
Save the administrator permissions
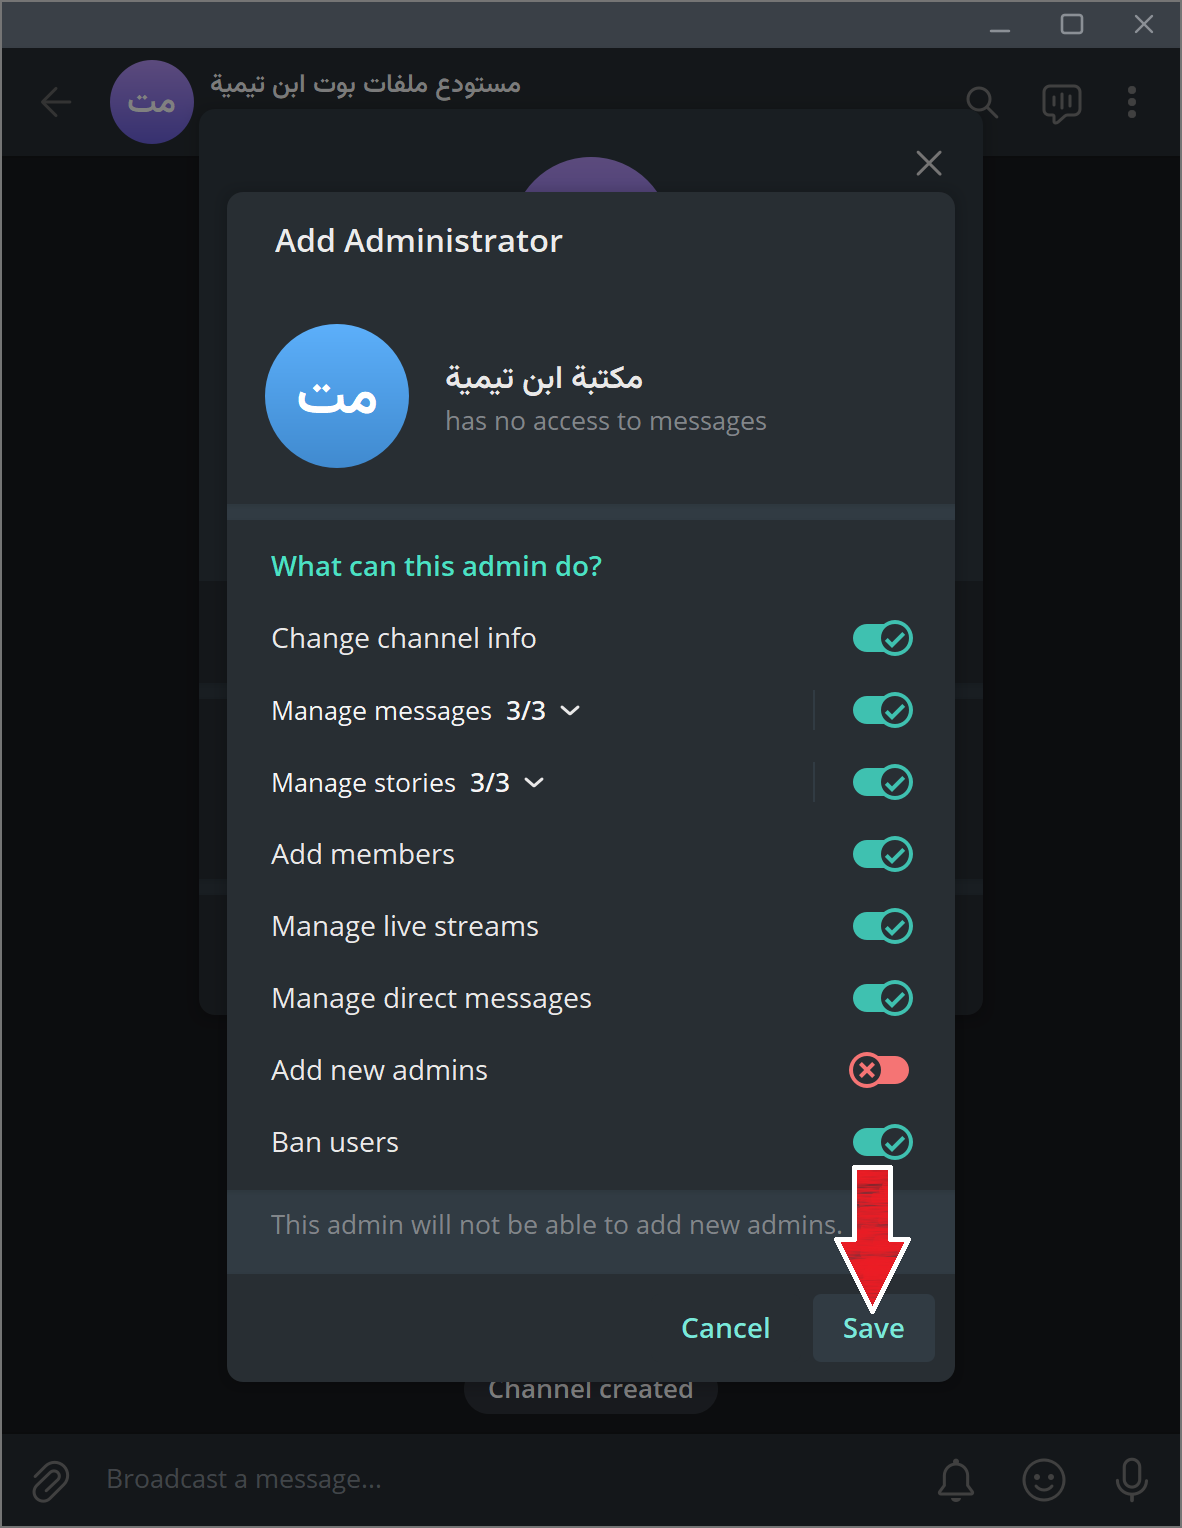[x=872, y=1328]
